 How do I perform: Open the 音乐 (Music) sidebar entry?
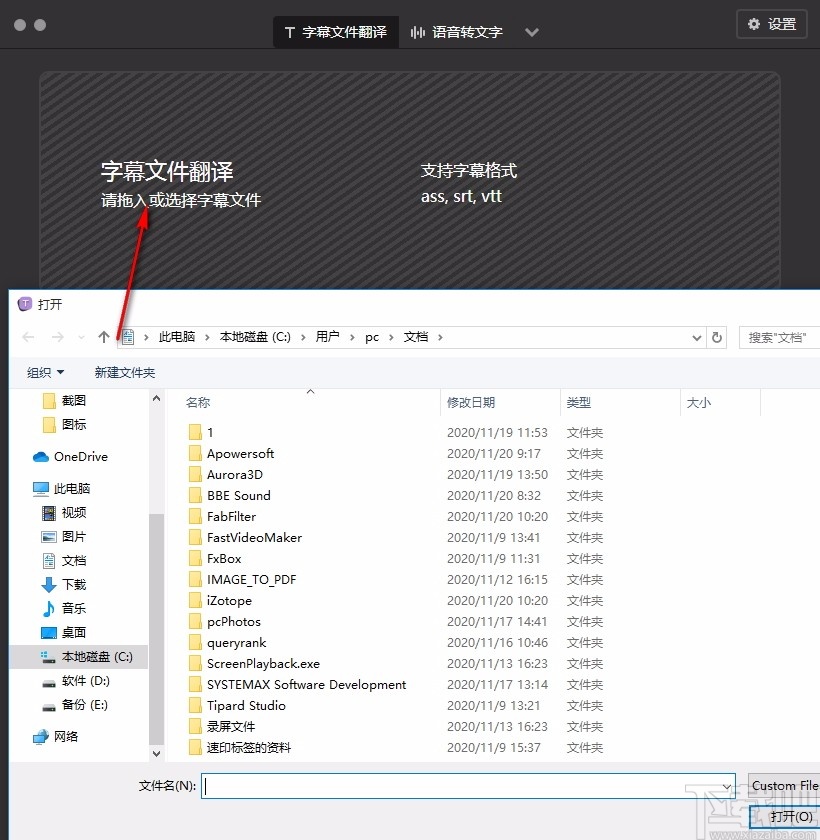(70, 609)
